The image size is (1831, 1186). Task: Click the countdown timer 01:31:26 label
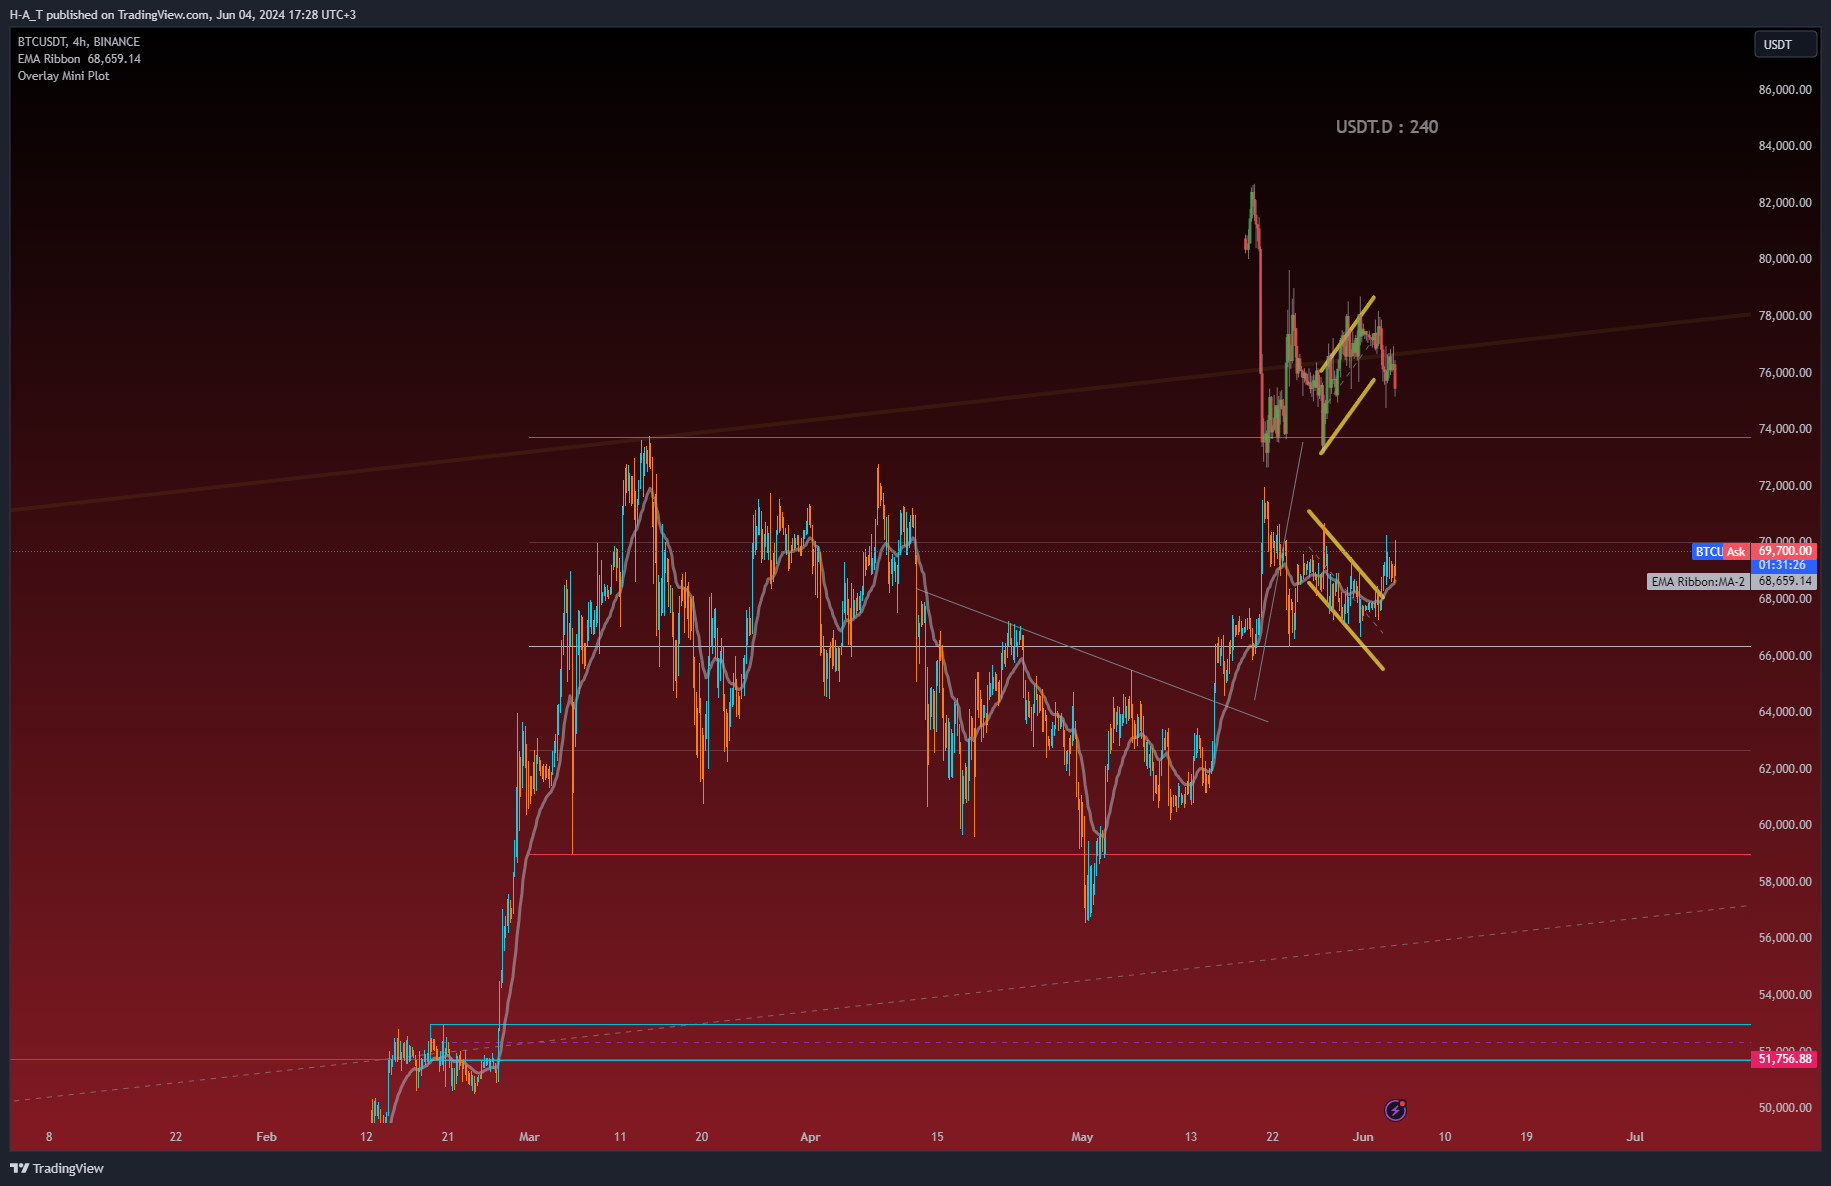tap(1784, 565)
